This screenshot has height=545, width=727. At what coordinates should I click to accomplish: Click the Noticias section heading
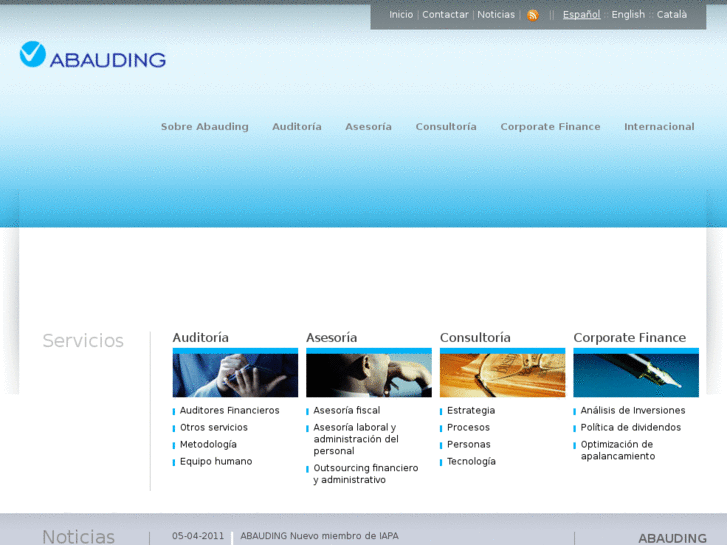coord(78,537)
